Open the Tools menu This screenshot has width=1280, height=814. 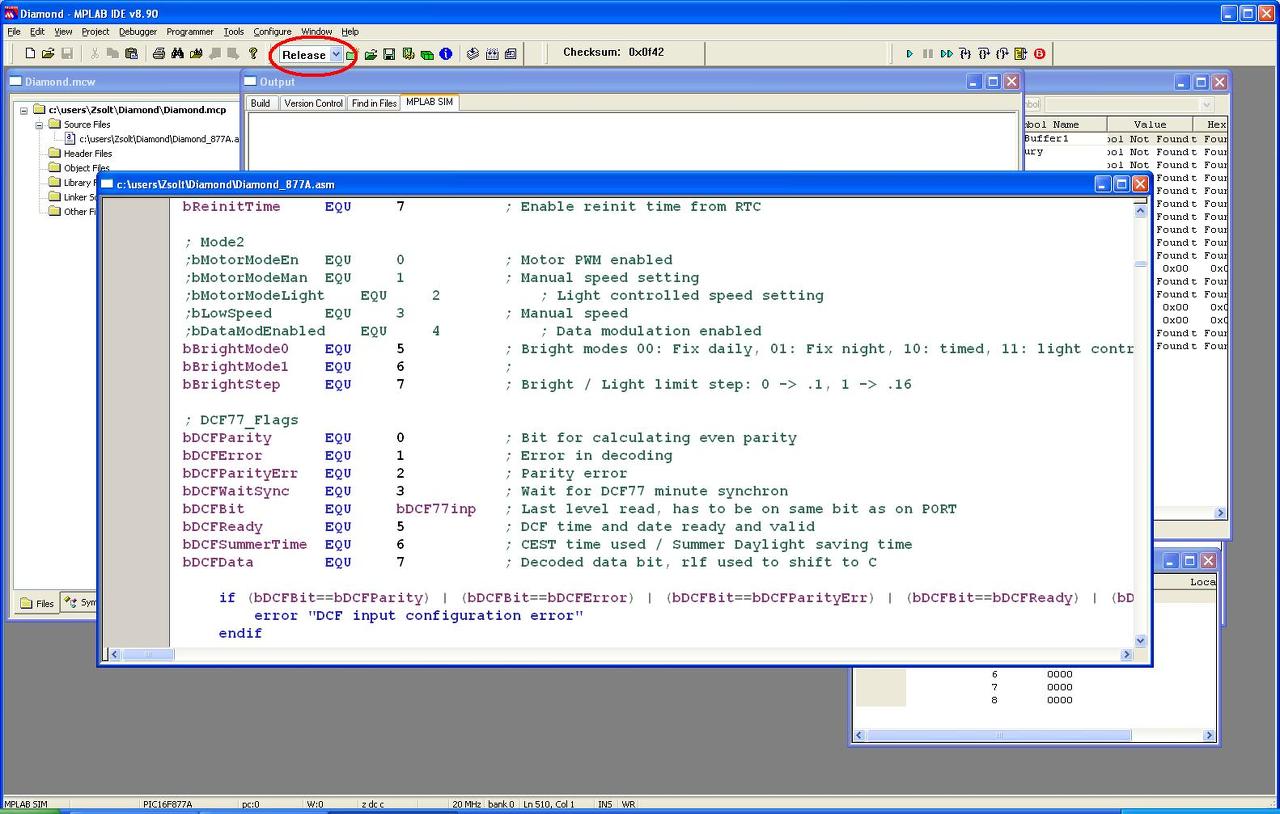tap(233, 32)
